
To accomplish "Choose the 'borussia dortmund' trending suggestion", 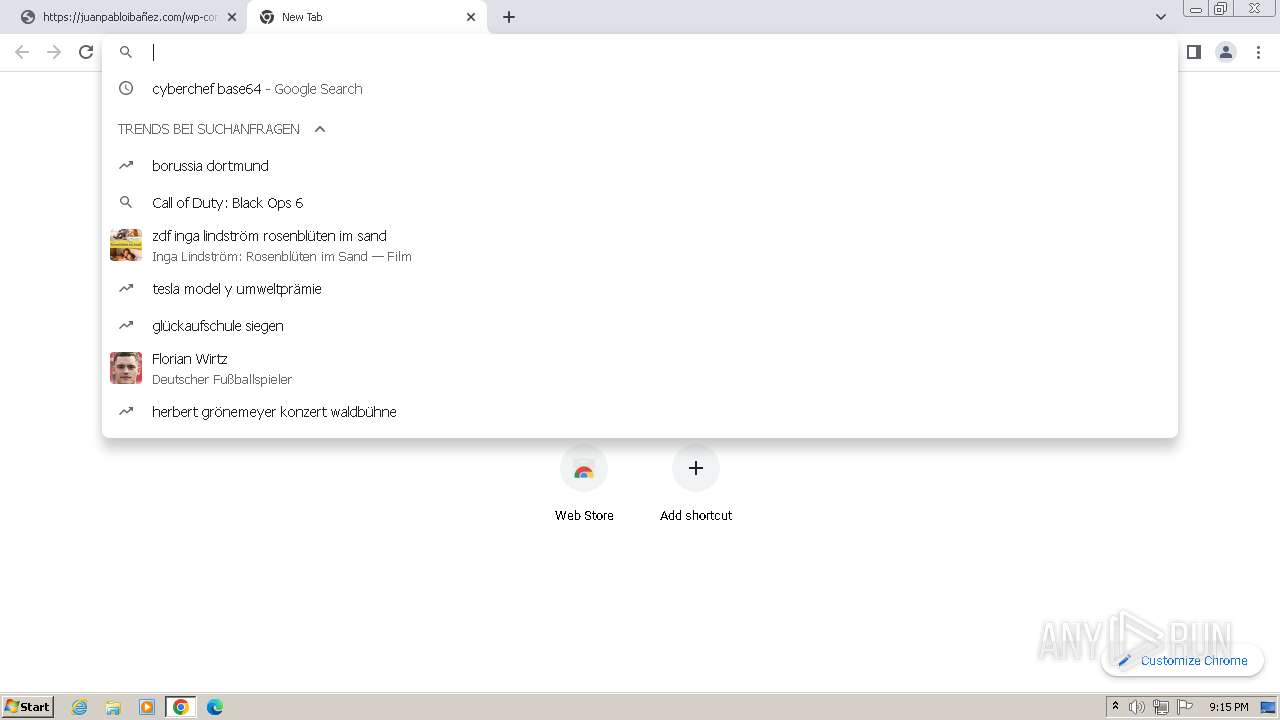I will [640, 166].
